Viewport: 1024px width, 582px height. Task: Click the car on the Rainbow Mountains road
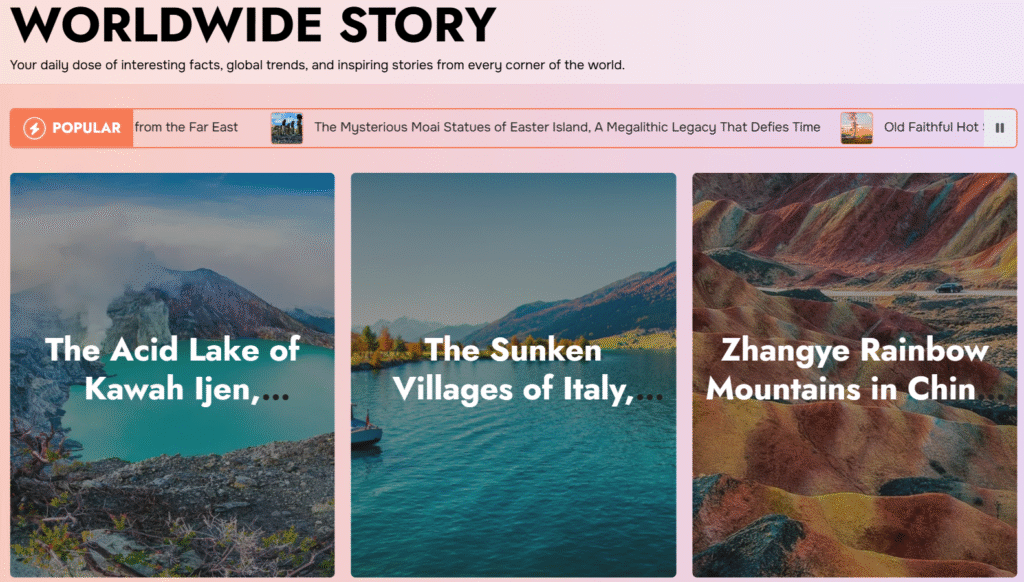coord(948,288)
